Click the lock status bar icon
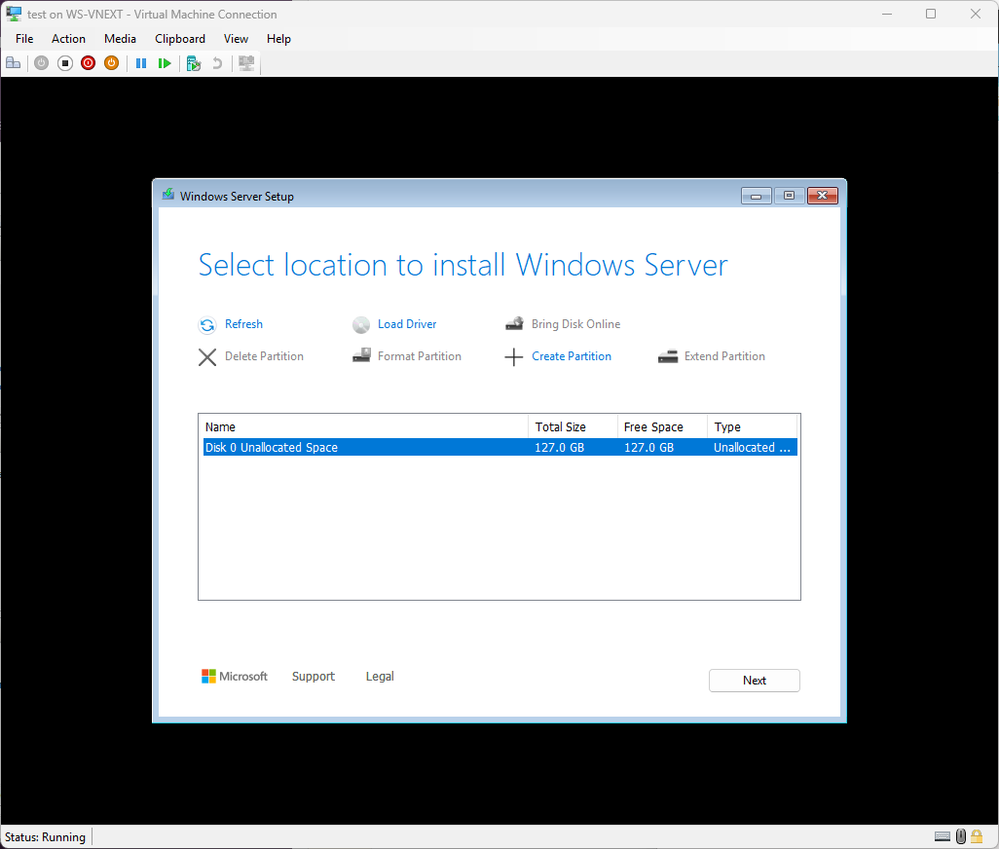Screen dimensions: 999x849 tap(977, 836)
